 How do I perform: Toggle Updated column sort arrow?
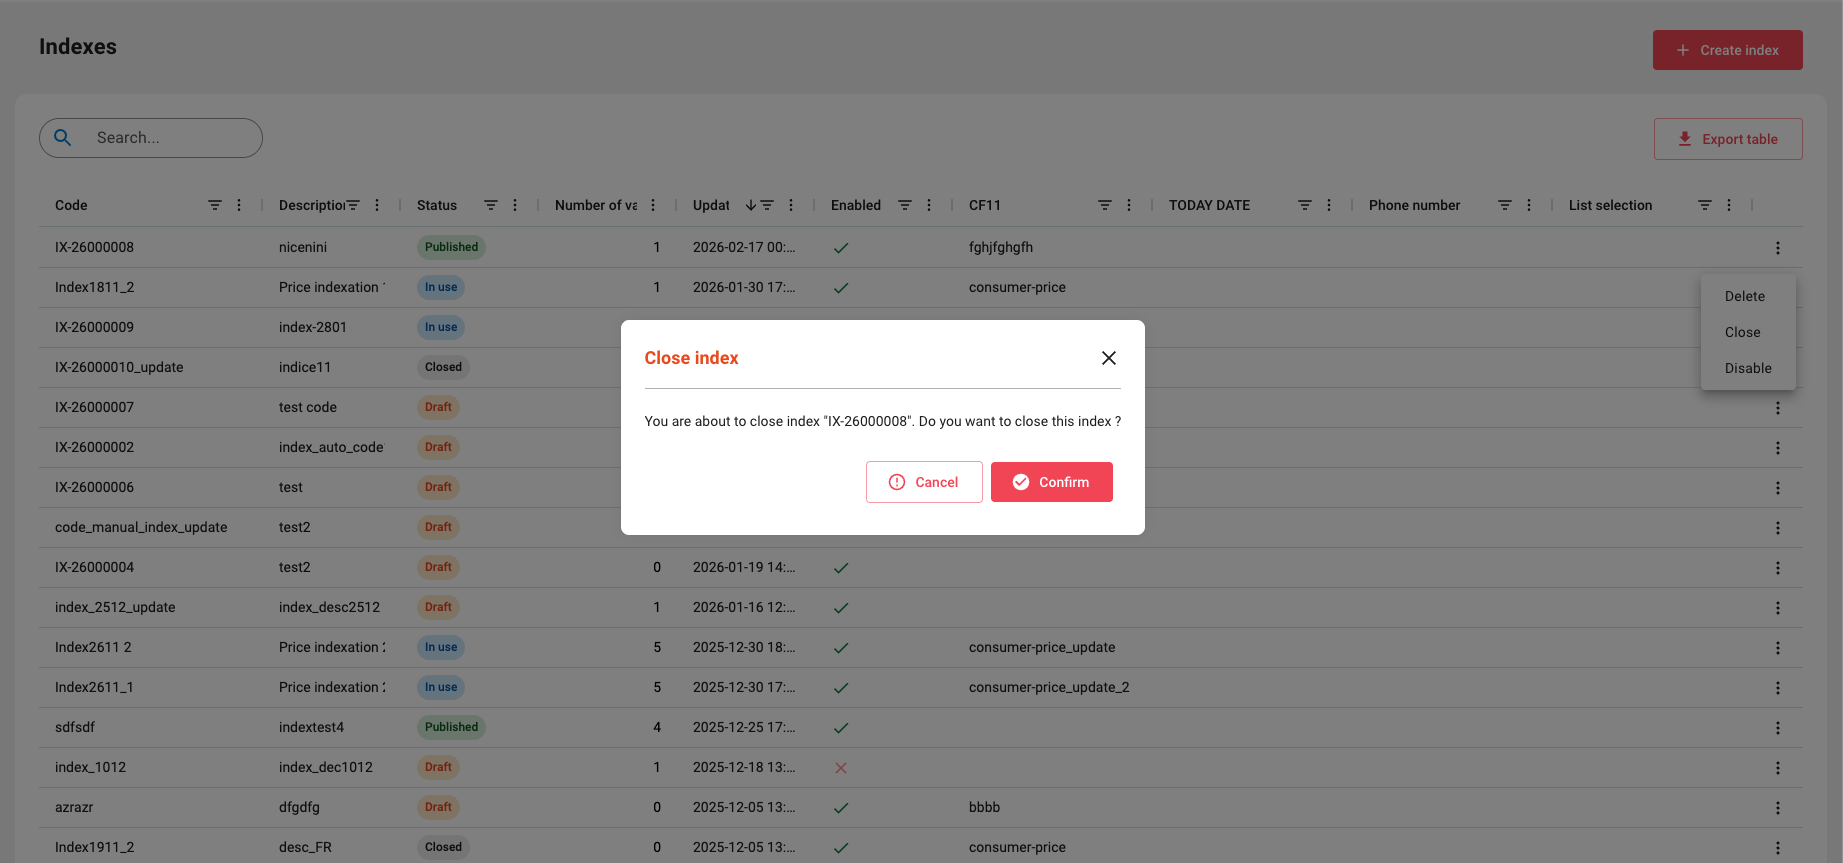click(750, 205)
